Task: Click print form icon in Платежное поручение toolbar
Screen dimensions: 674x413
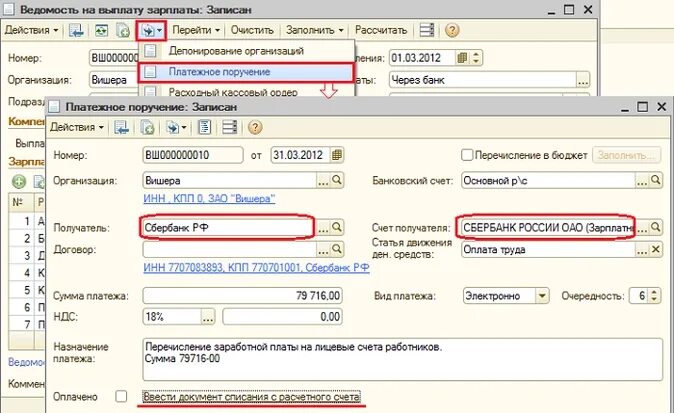Action: point(204,127)
